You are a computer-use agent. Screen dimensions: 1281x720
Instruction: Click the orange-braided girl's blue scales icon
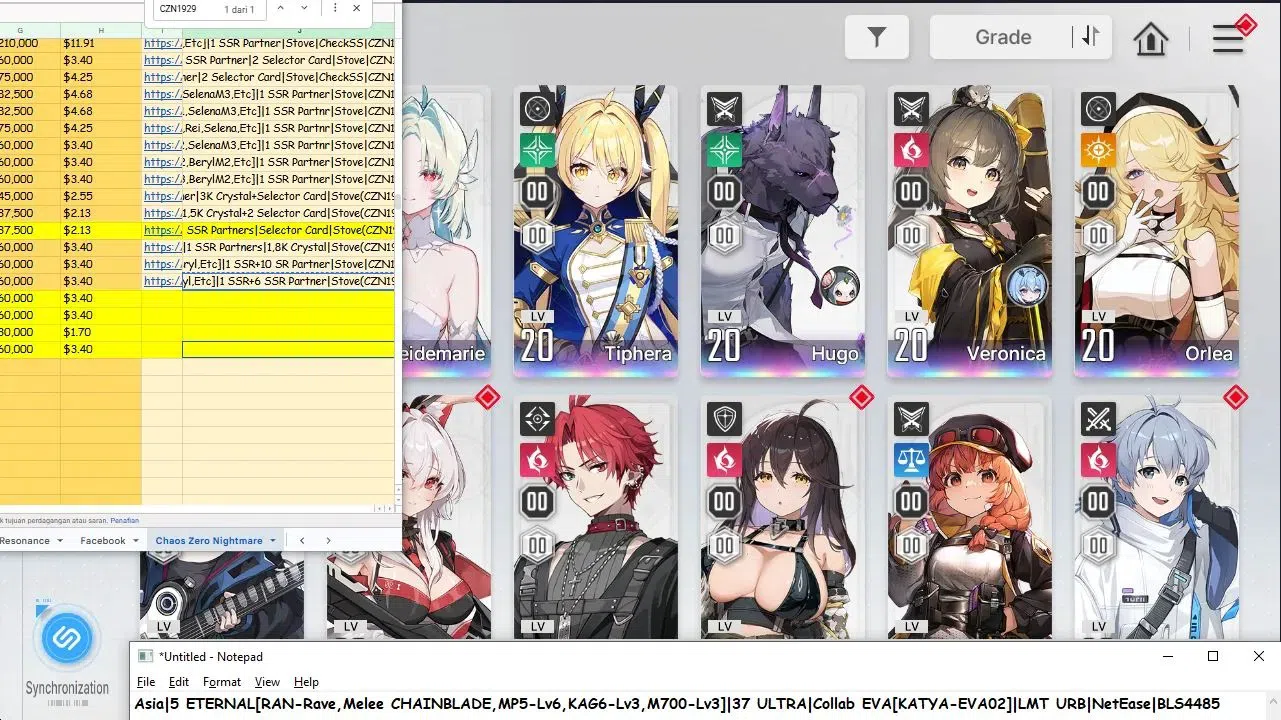[x=911, y=461]
